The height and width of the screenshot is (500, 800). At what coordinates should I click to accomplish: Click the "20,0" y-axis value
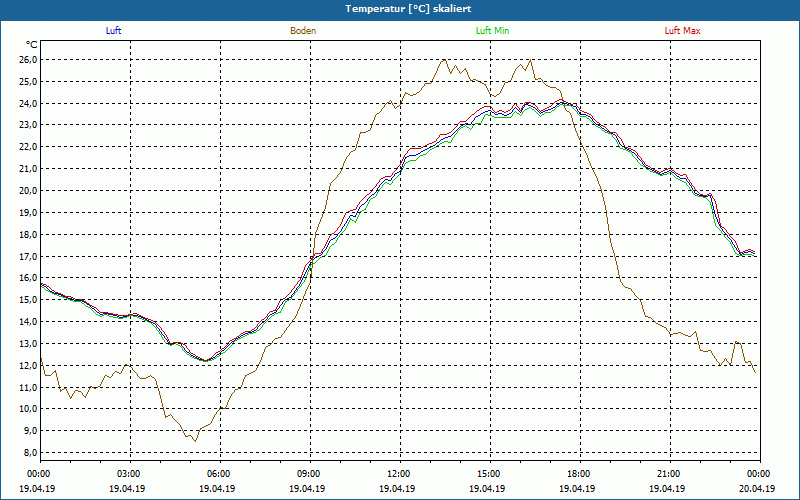pyautogui.click(x=29, y=191)
